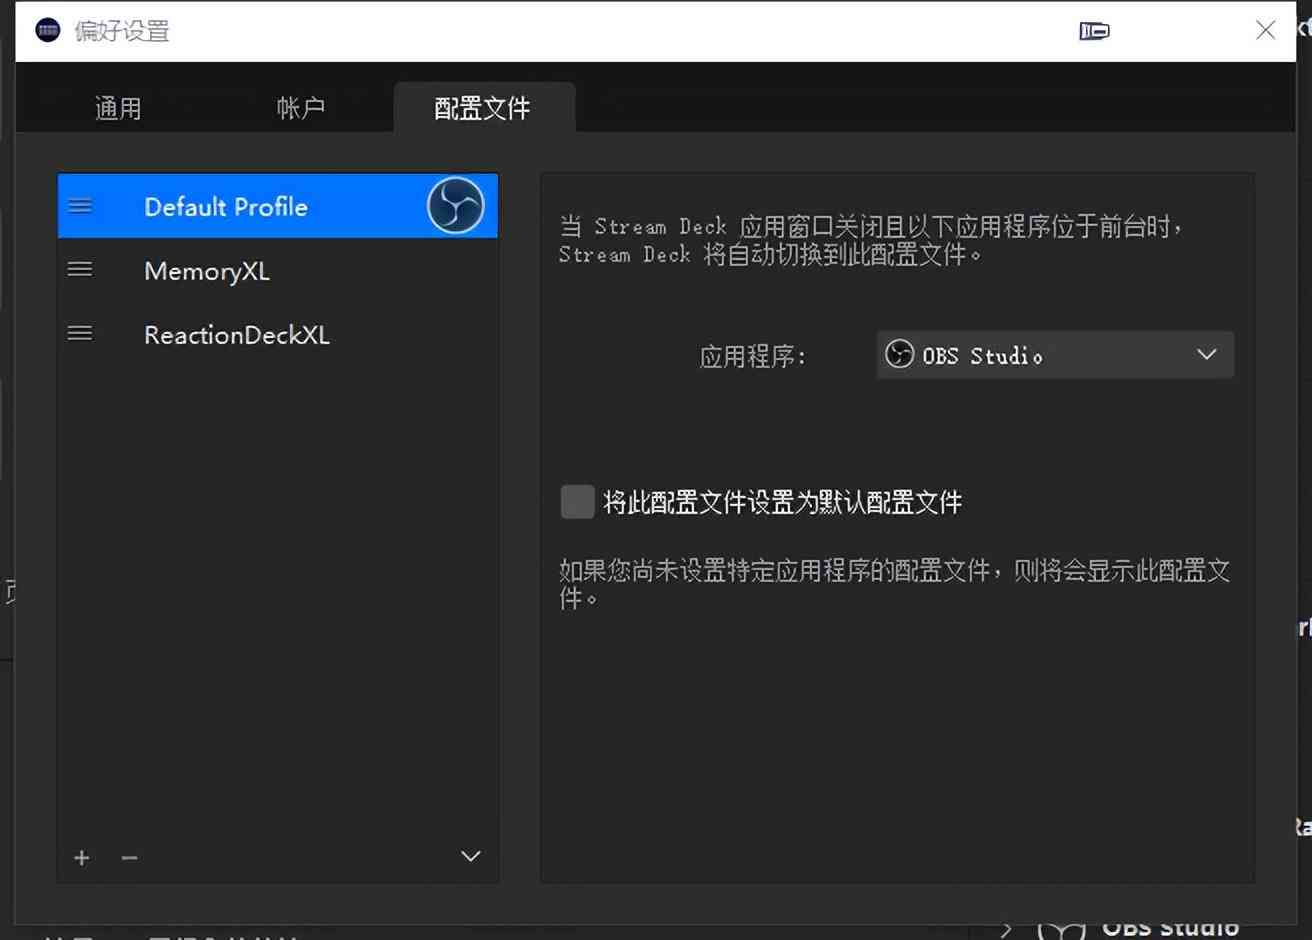Click the 应用程序 label
Viewport: 1312px width, 940px height.
pos(752,356)
